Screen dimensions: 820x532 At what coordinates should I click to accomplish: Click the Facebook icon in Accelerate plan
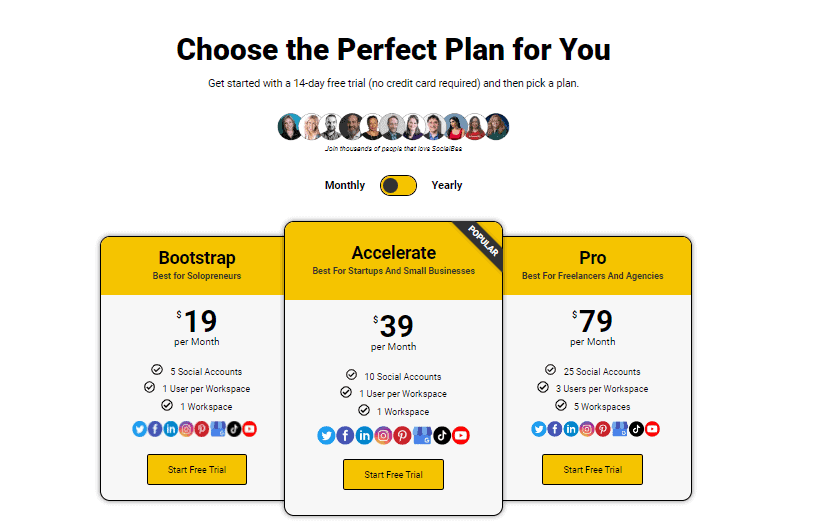[x=345, y=435]
